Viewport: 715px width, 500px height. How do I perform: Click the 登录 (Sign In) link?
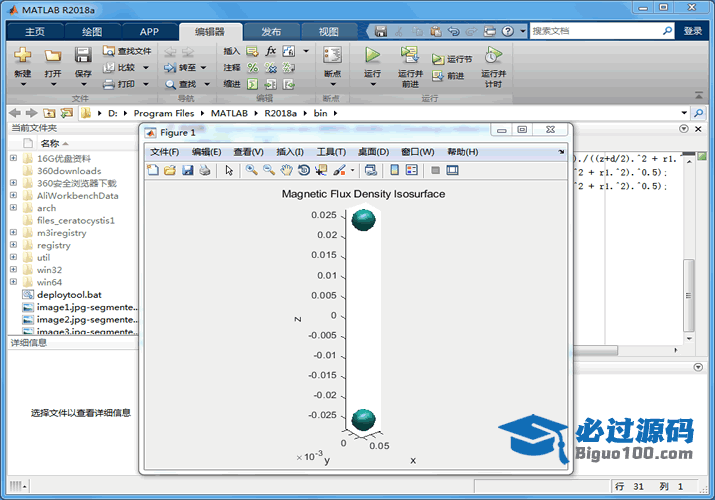[x=692, y=31]
